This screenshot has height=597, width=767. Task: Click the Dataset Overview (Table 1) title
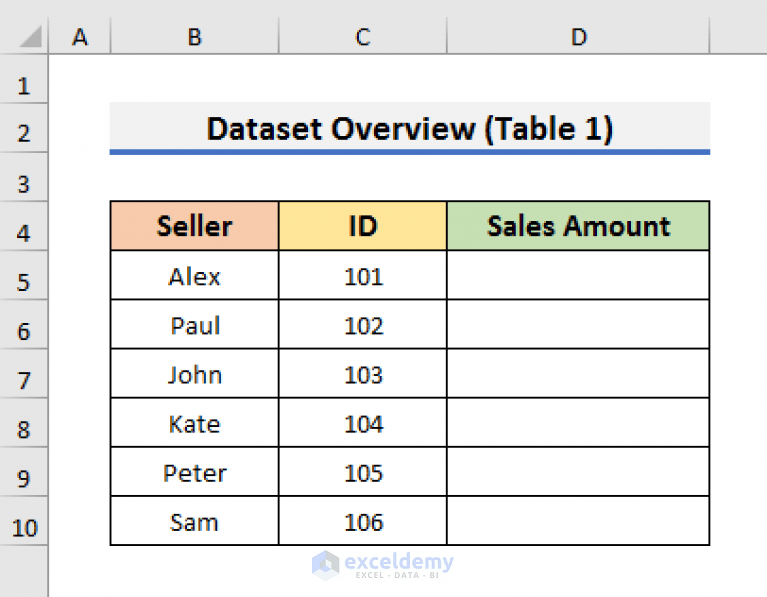pyautogui.click(x=409, y=128)
